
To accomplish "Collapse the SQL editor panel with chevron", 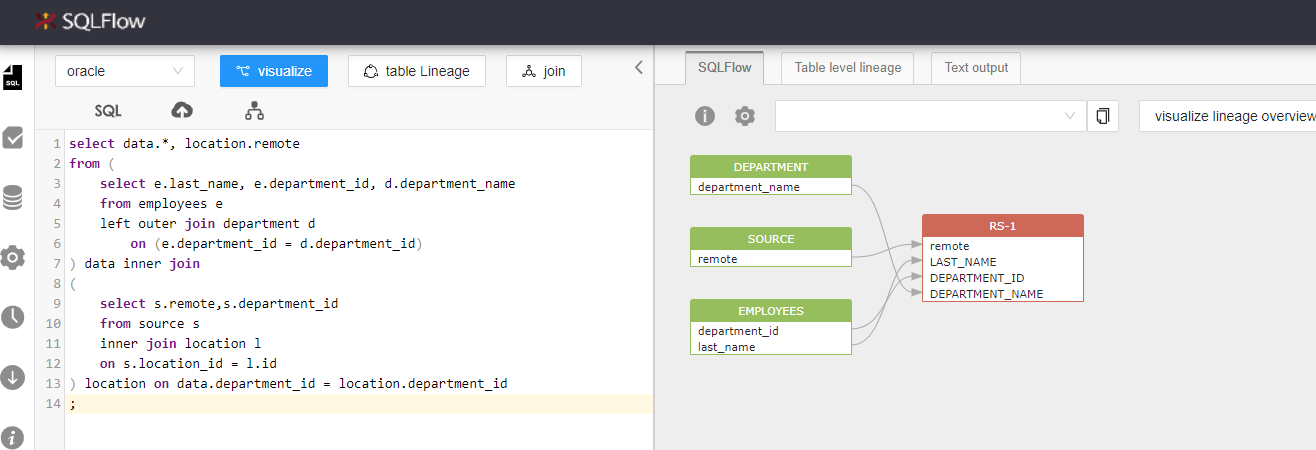I will pyautogui.click(x=639, y=68).
